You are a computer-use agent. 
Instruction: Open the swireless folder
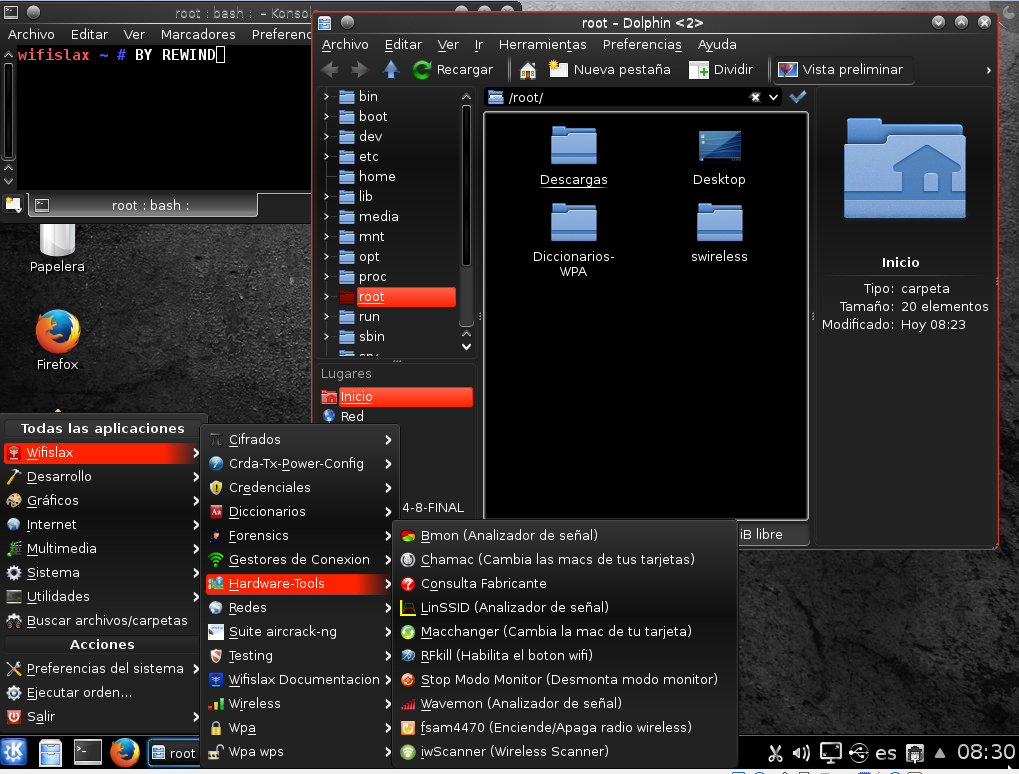719,233
